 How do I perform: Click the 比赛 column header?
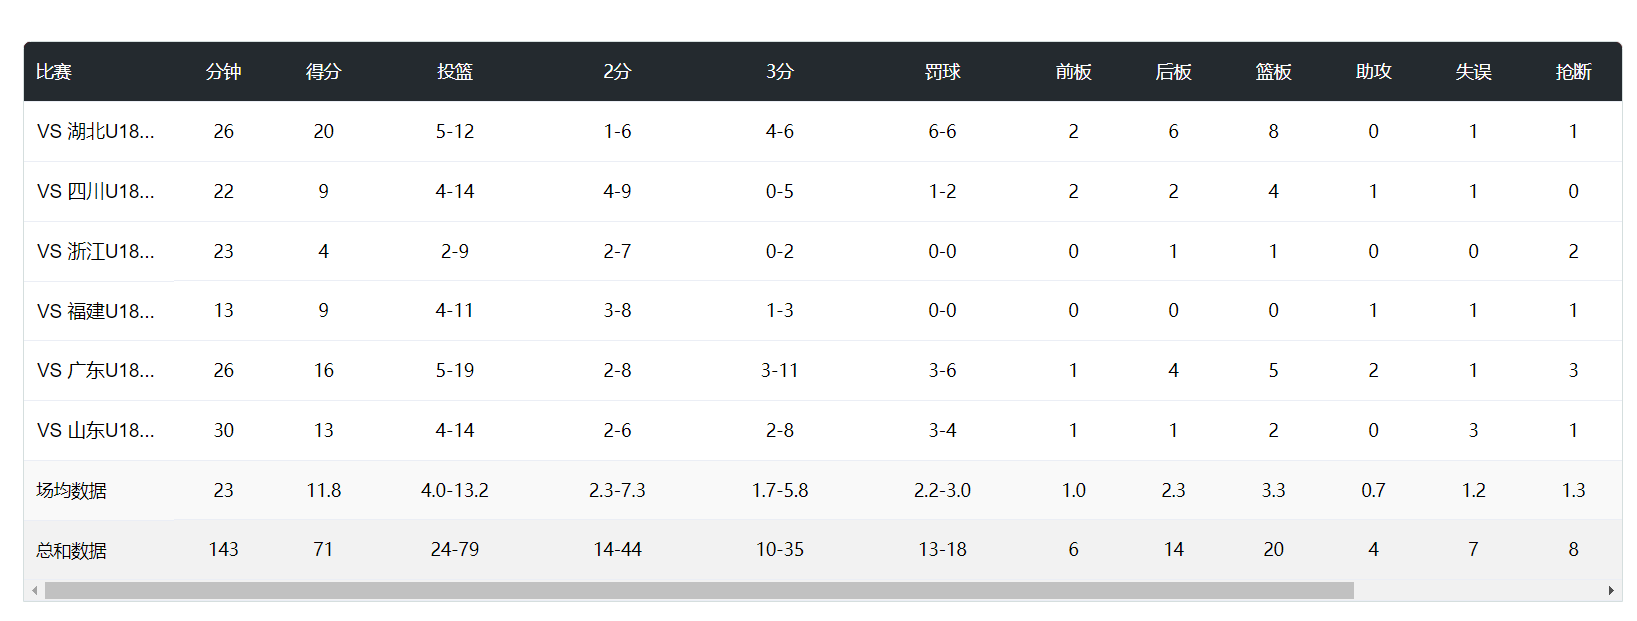[54, 72]
